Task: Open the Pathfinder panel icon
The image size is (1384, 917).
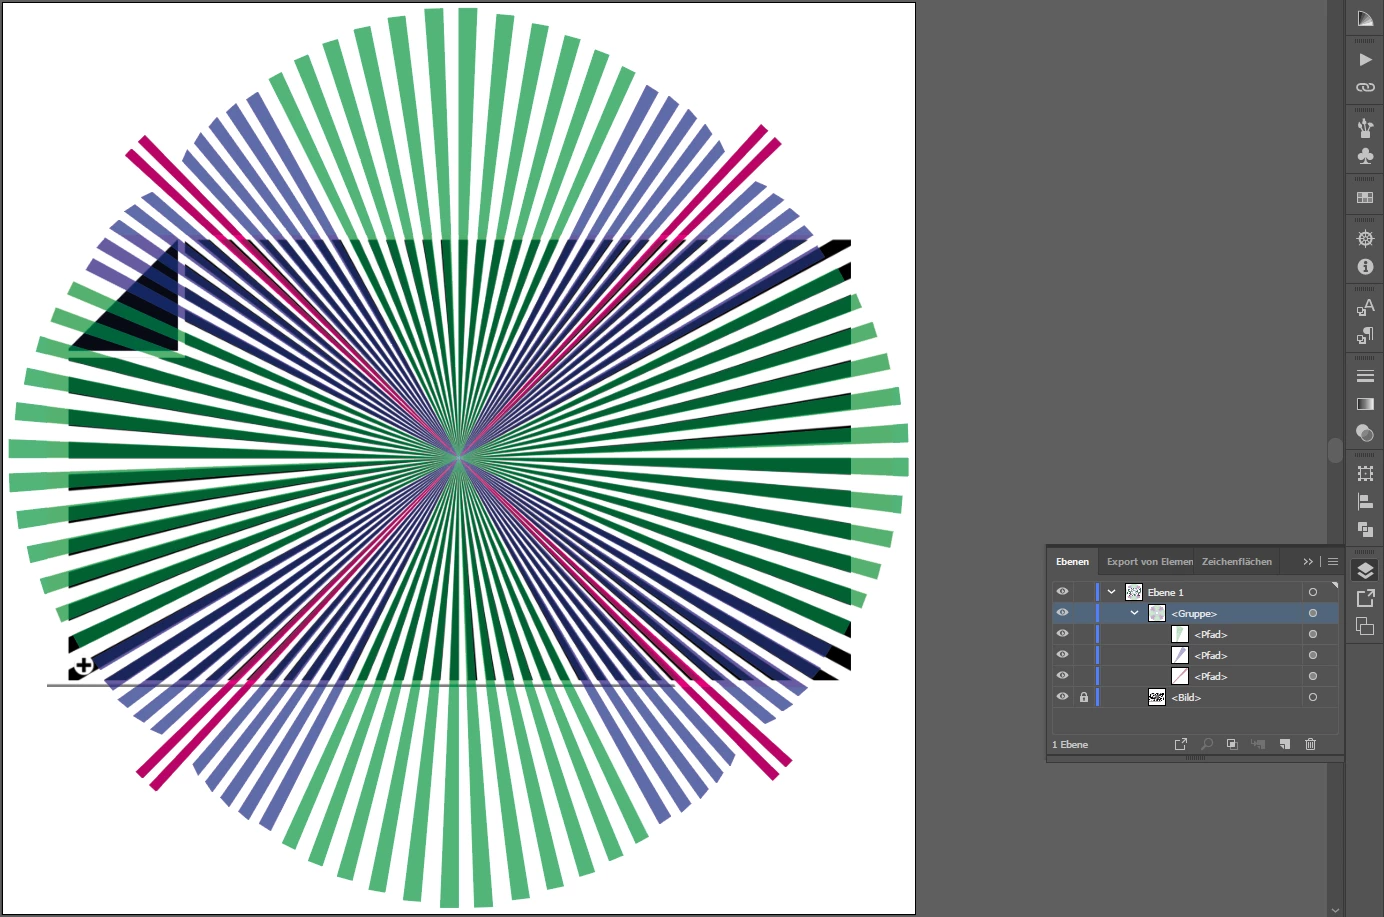Action: point(1365,529)
